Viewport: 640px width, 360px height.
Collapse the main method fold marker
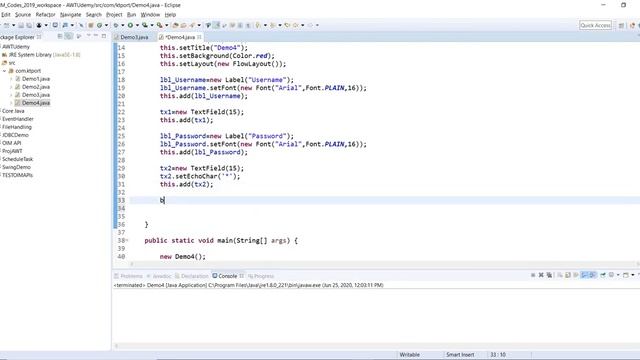click(x=127, y=240)
